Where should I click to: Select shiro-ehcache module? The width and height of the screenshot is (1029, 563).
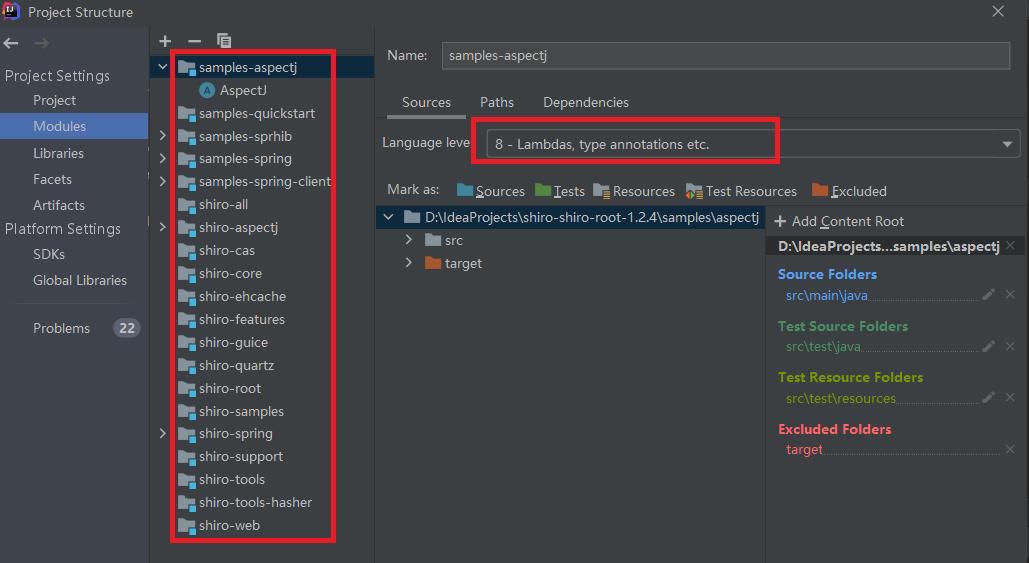click(242, 297)
